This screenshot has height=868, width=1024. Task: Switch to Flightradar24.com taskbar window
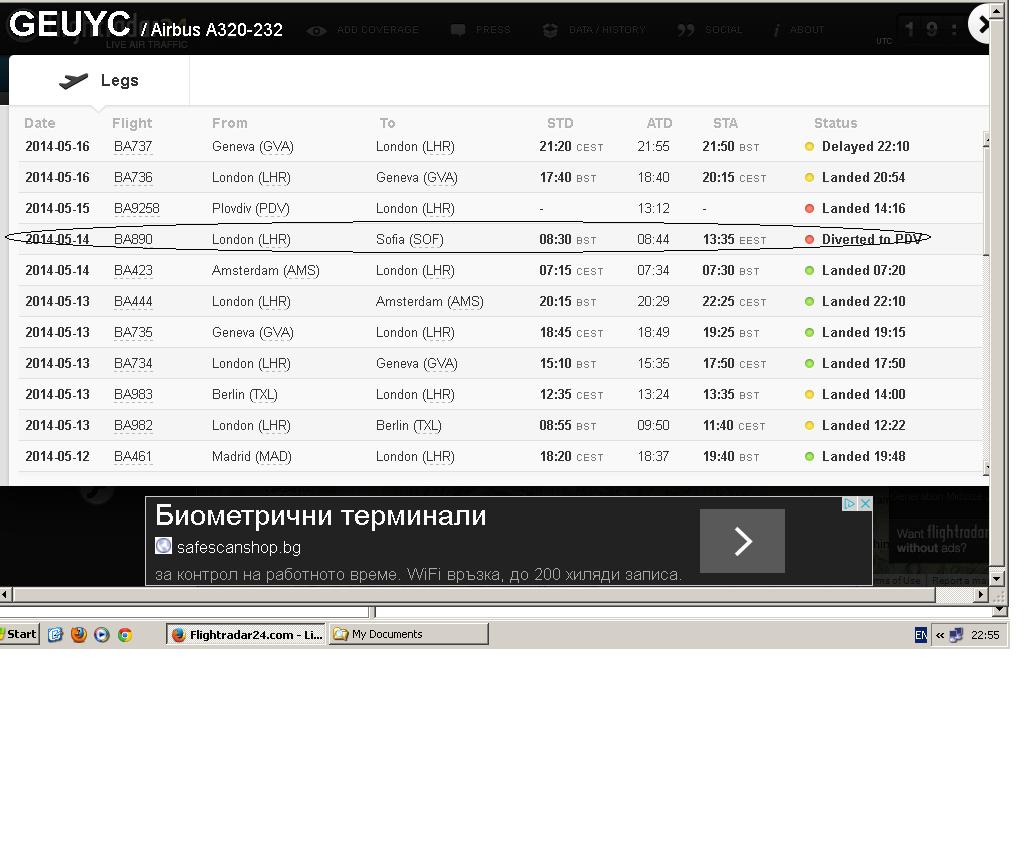247,634
